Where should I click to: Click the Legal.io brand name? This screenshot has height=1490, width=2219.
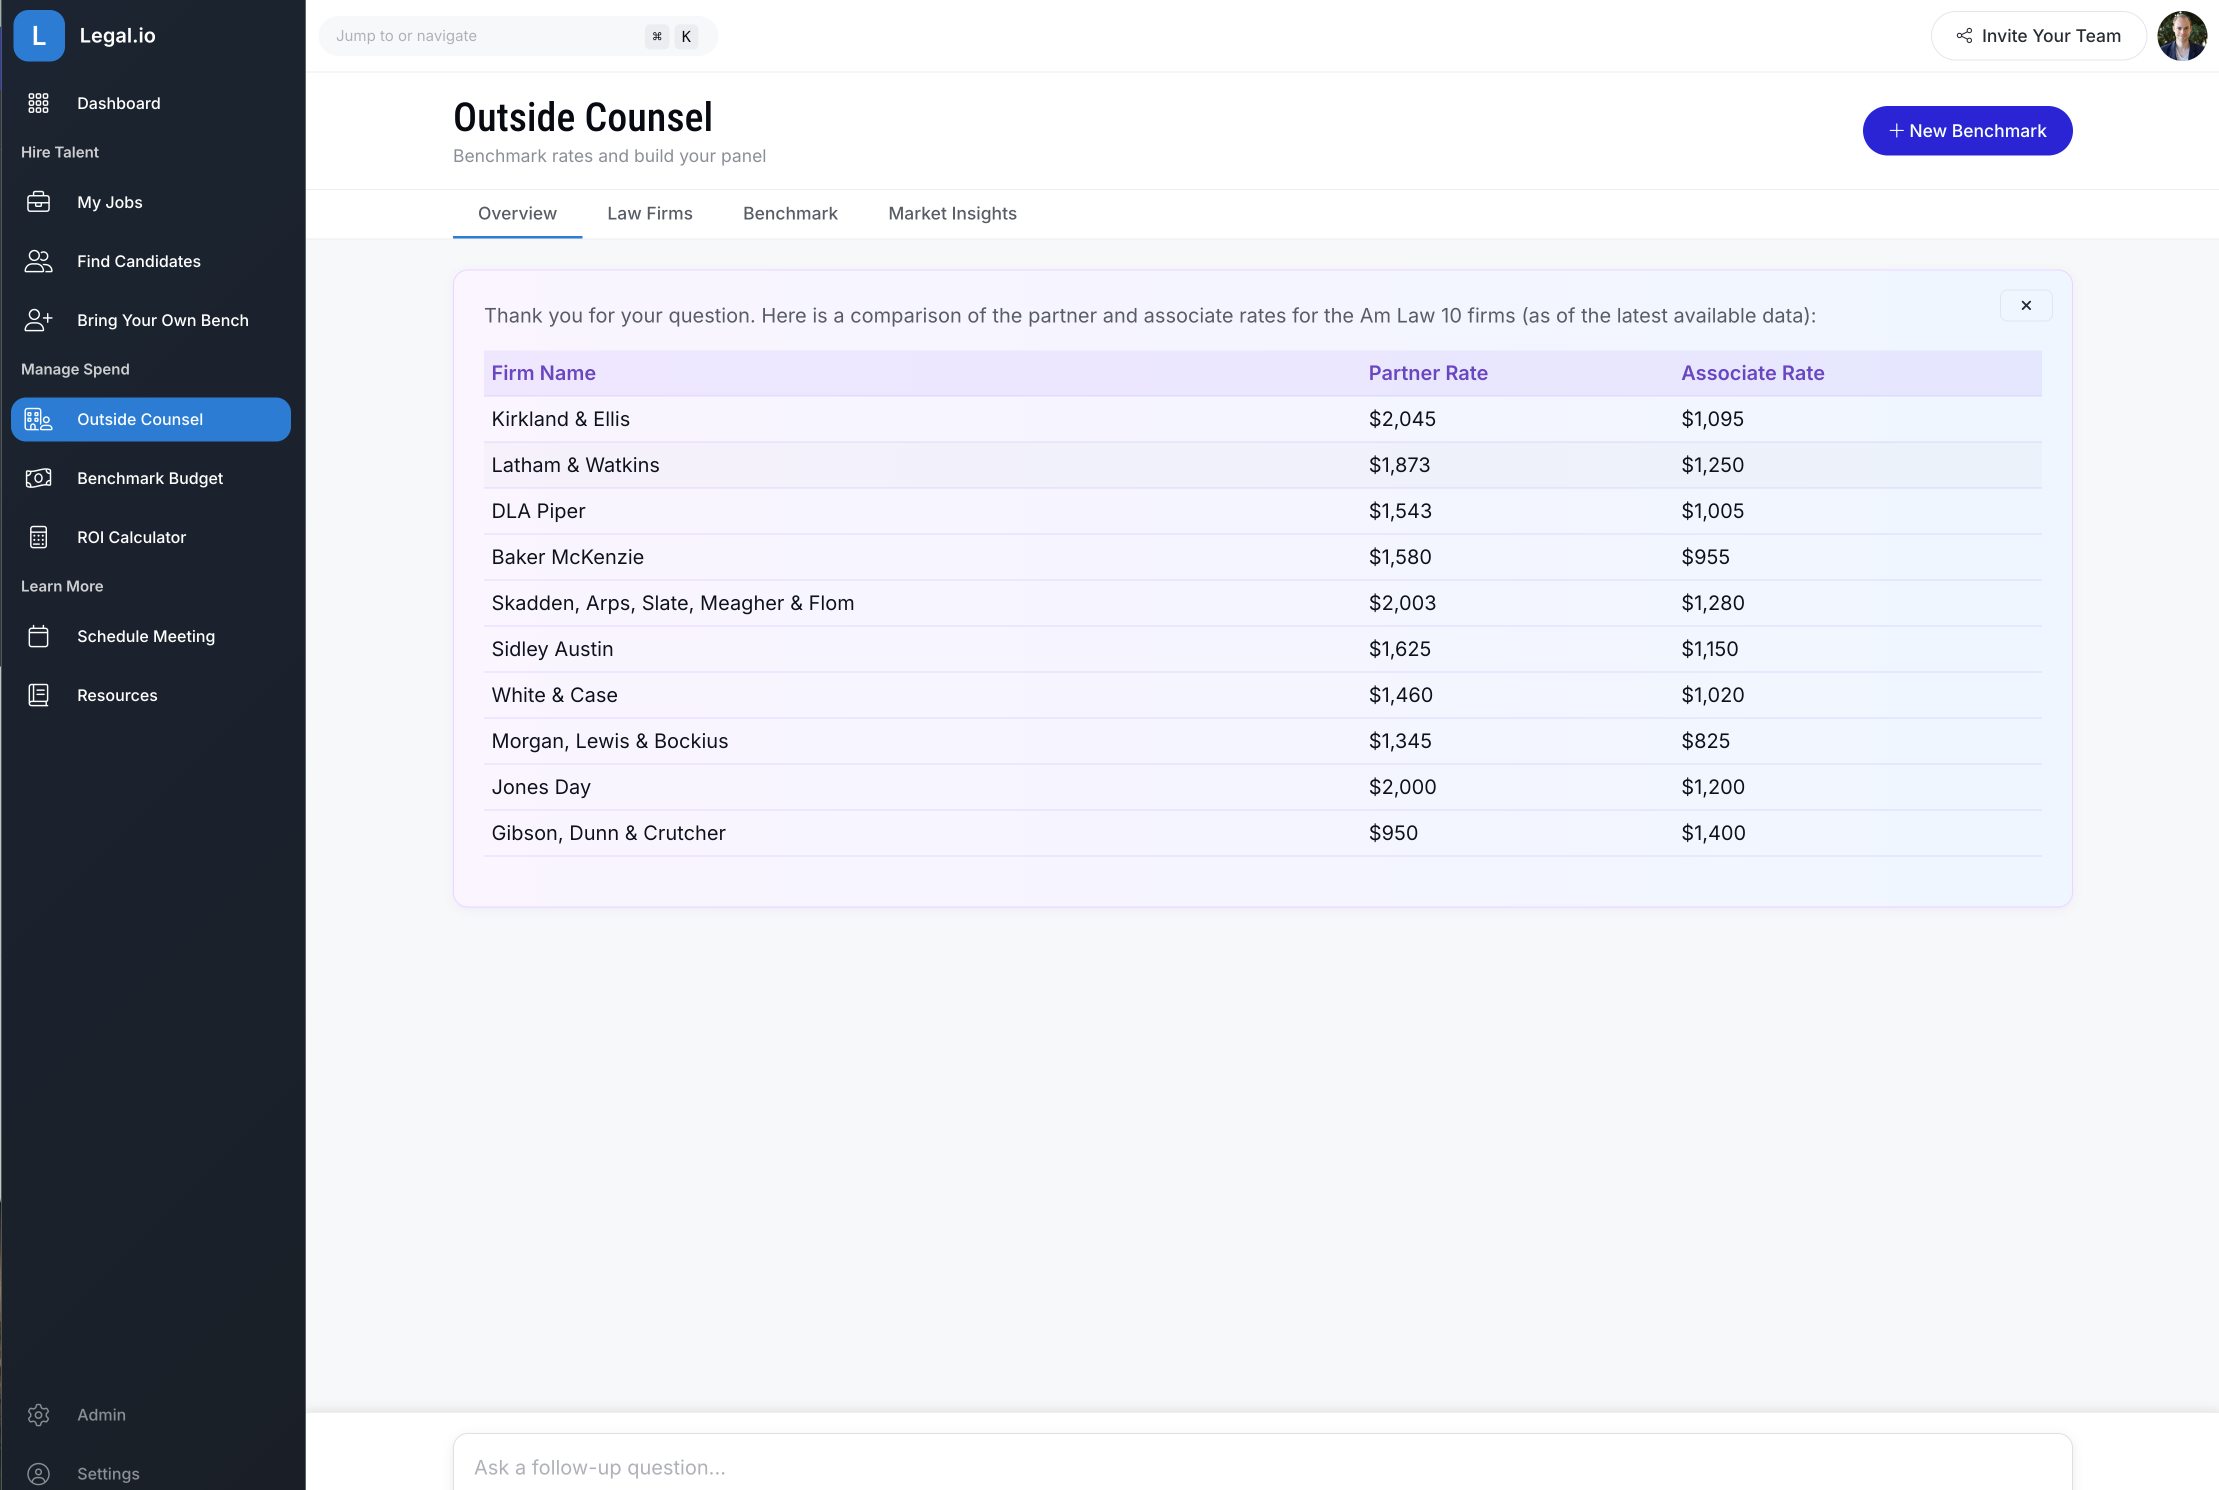[x=117, y=36]
